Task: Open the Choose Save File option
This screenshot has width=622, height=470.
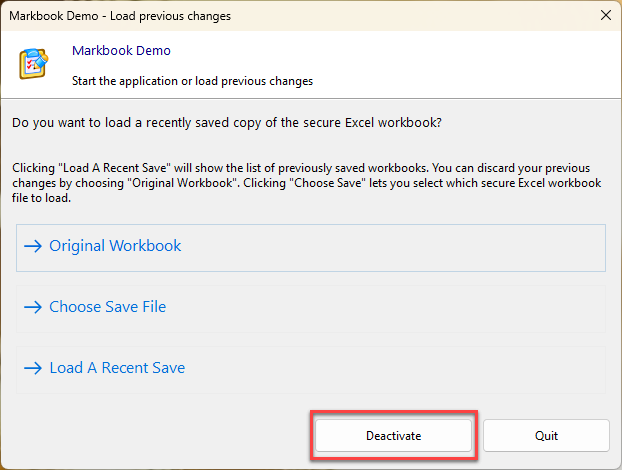Action: click(107, 307)
